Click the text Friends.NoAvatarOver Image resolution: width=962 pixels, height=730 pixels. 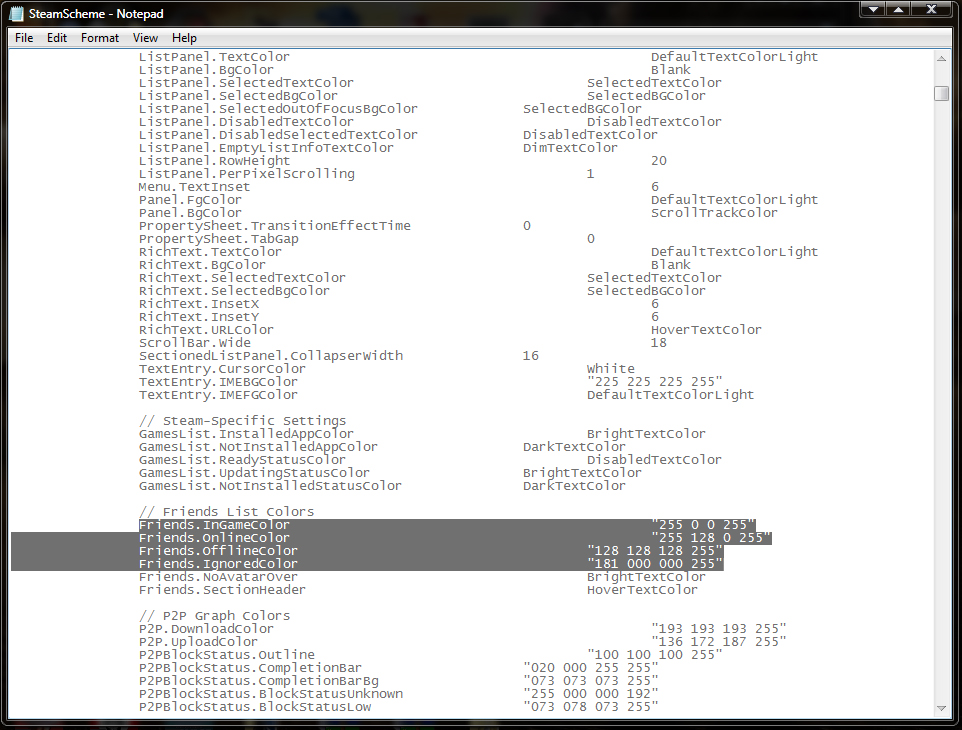click(x=218, y=577)
